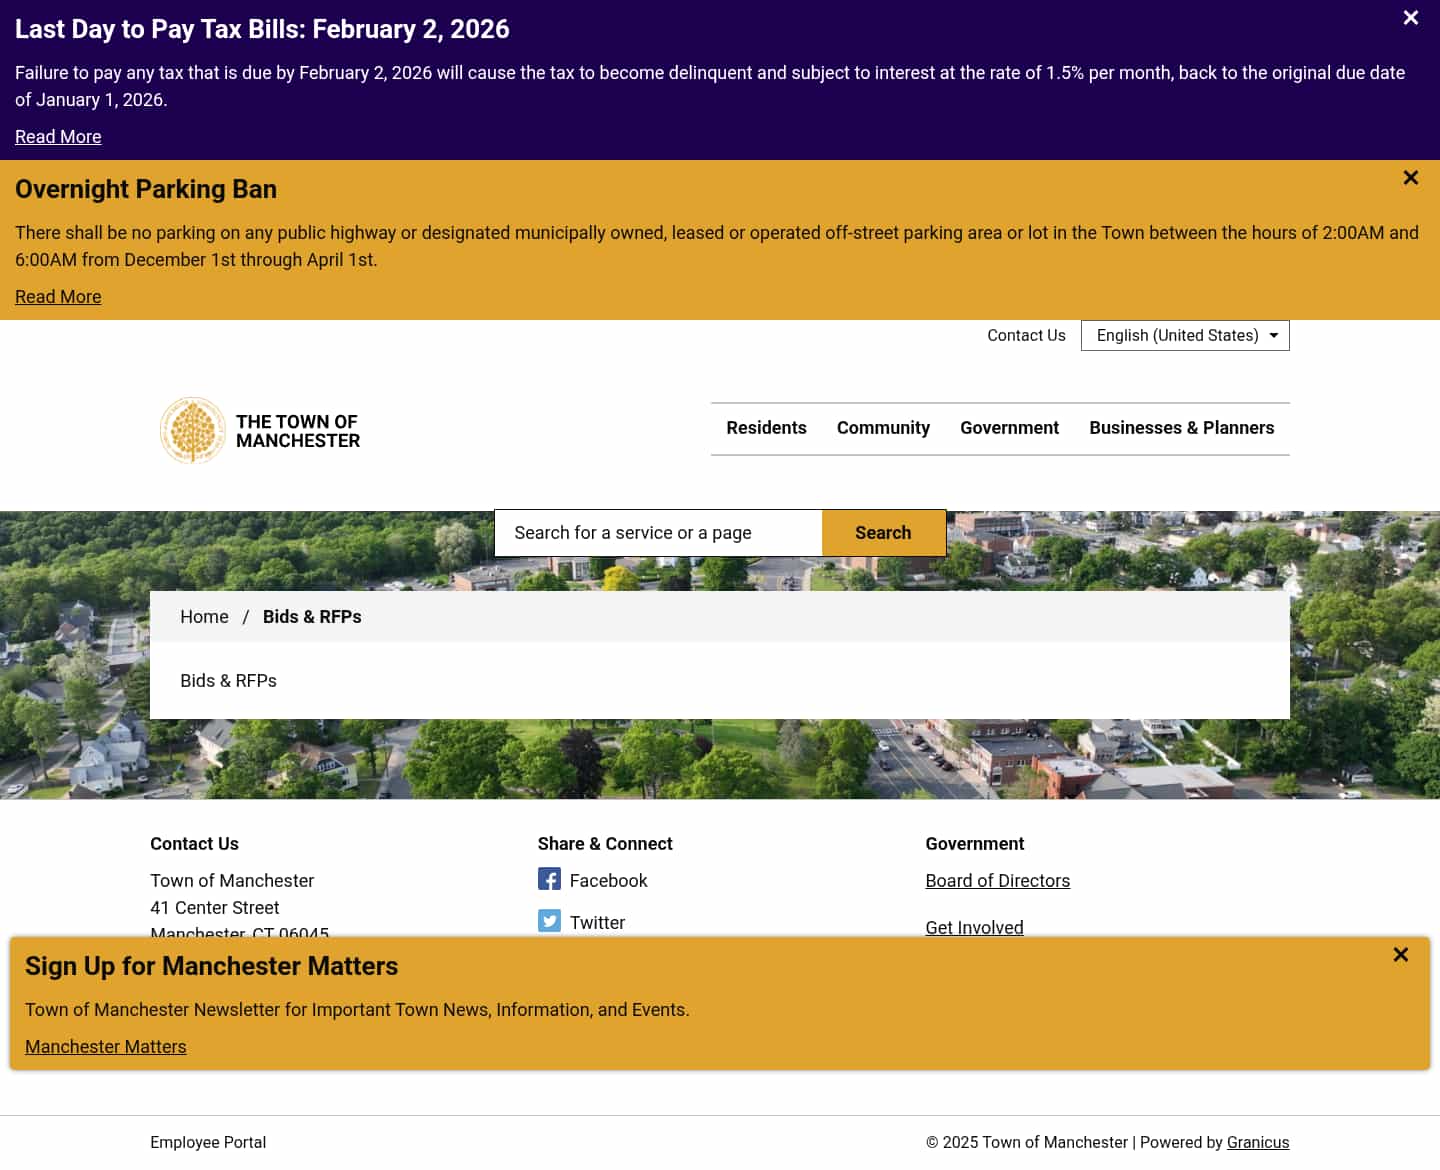Dismiss the Manchester Matters signup banner
This screenshot has height=1170, width=1440.
pyautogui.click(x=1401, y=955)
